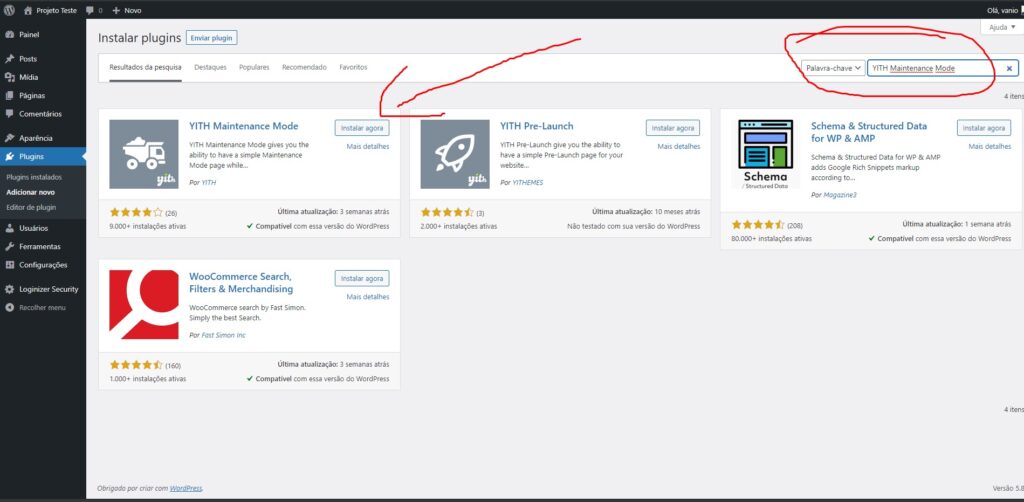
Task: Install YITH Pre-Launch with Instalar agora
Action: click(673, 128)
